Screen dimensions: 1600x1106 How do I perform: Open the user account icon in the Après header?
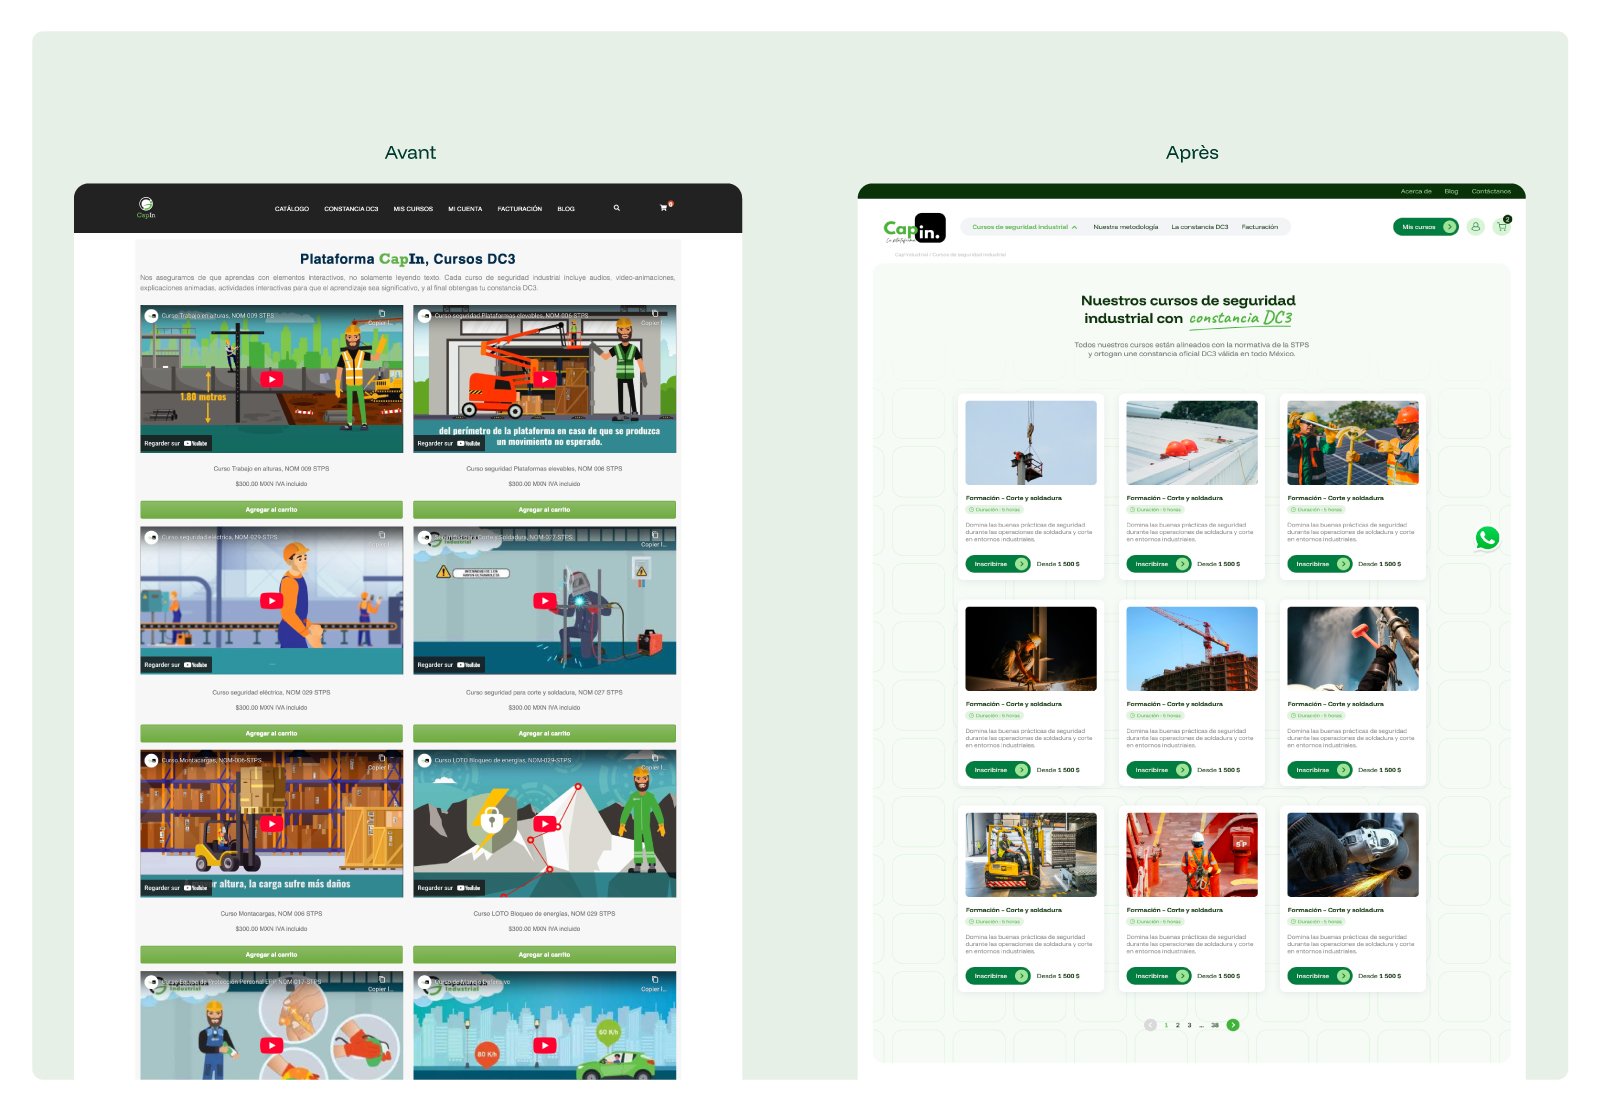pyautogui.click(x=1475, y=227)
